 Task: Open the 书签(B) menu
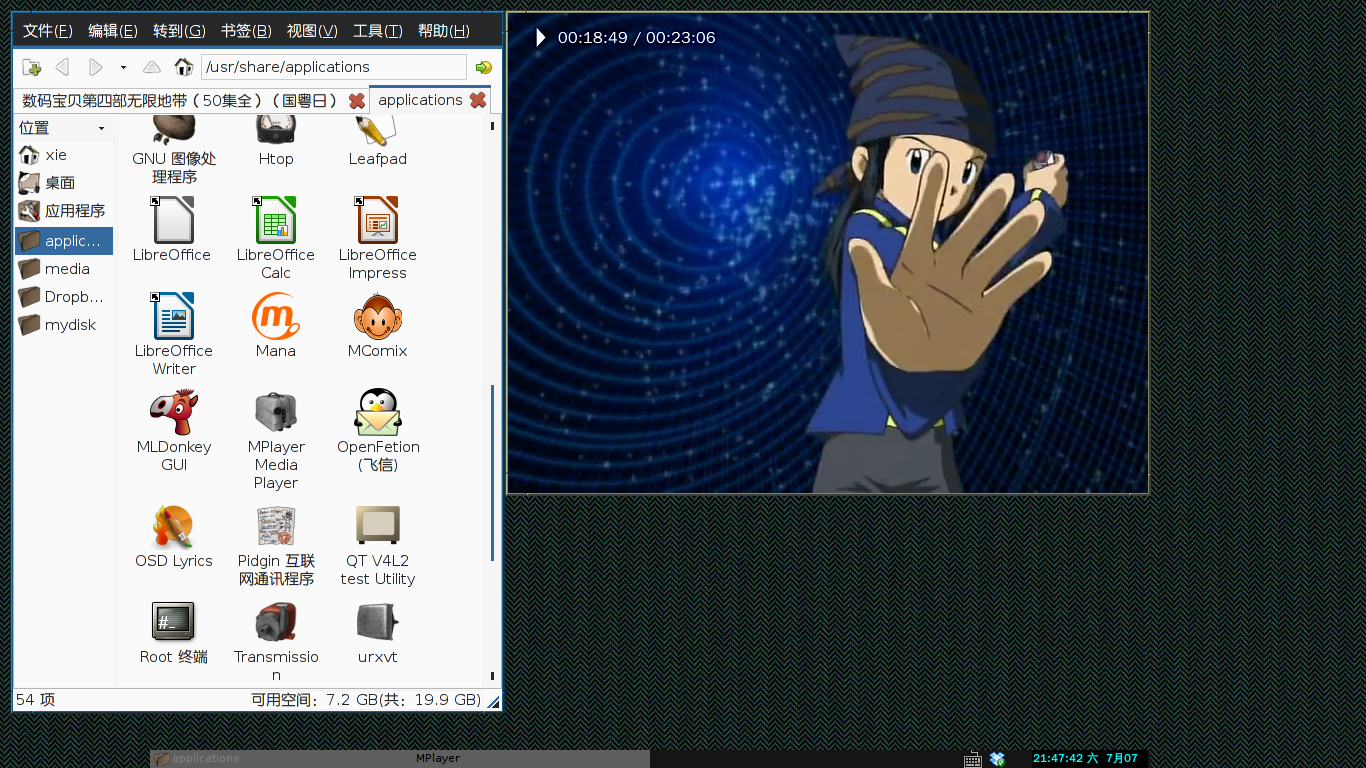click(x=246, y=31)
